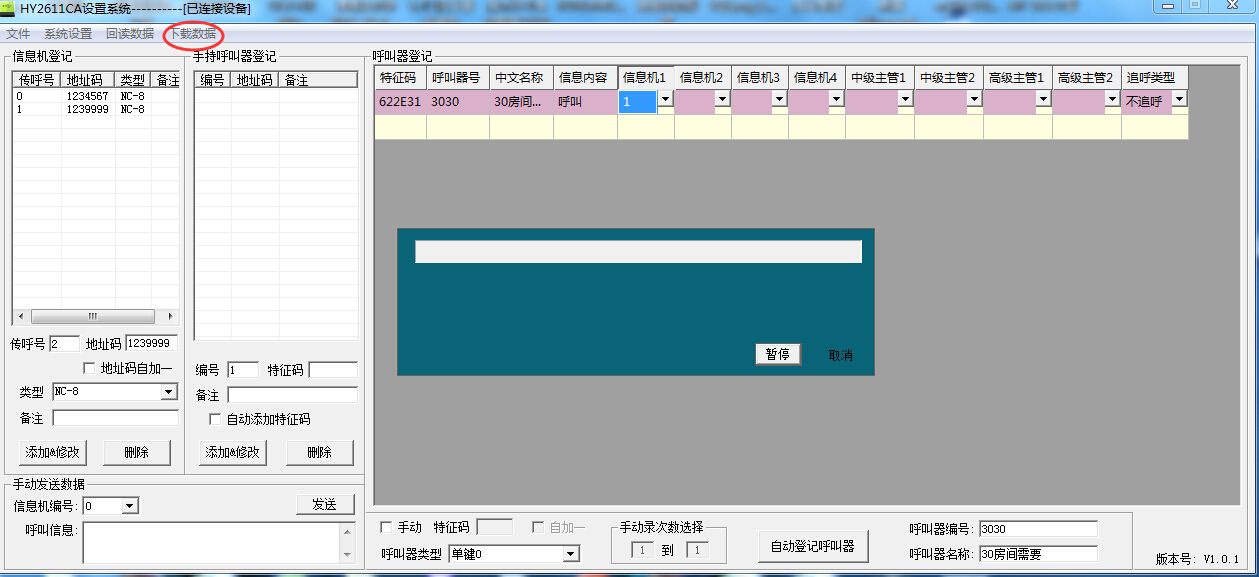Enable the 地址码自加一 checkbox

(x=90, y=368)
